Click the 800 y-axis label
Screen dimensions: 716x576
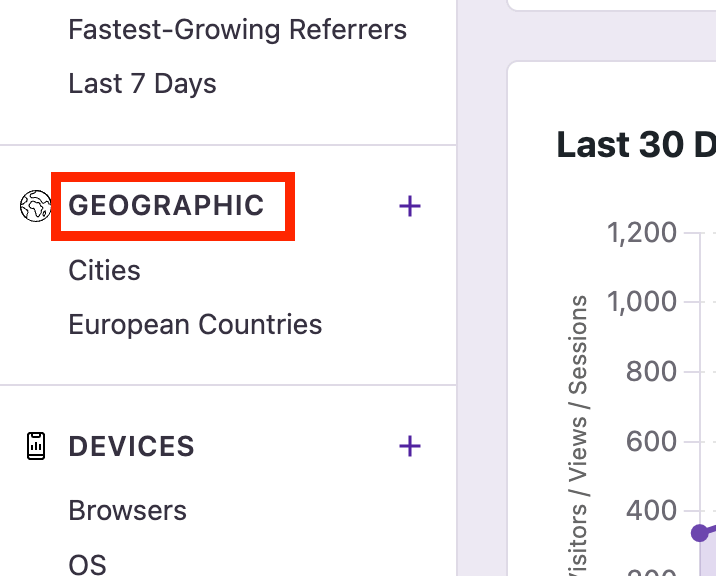tap(651, 372)
